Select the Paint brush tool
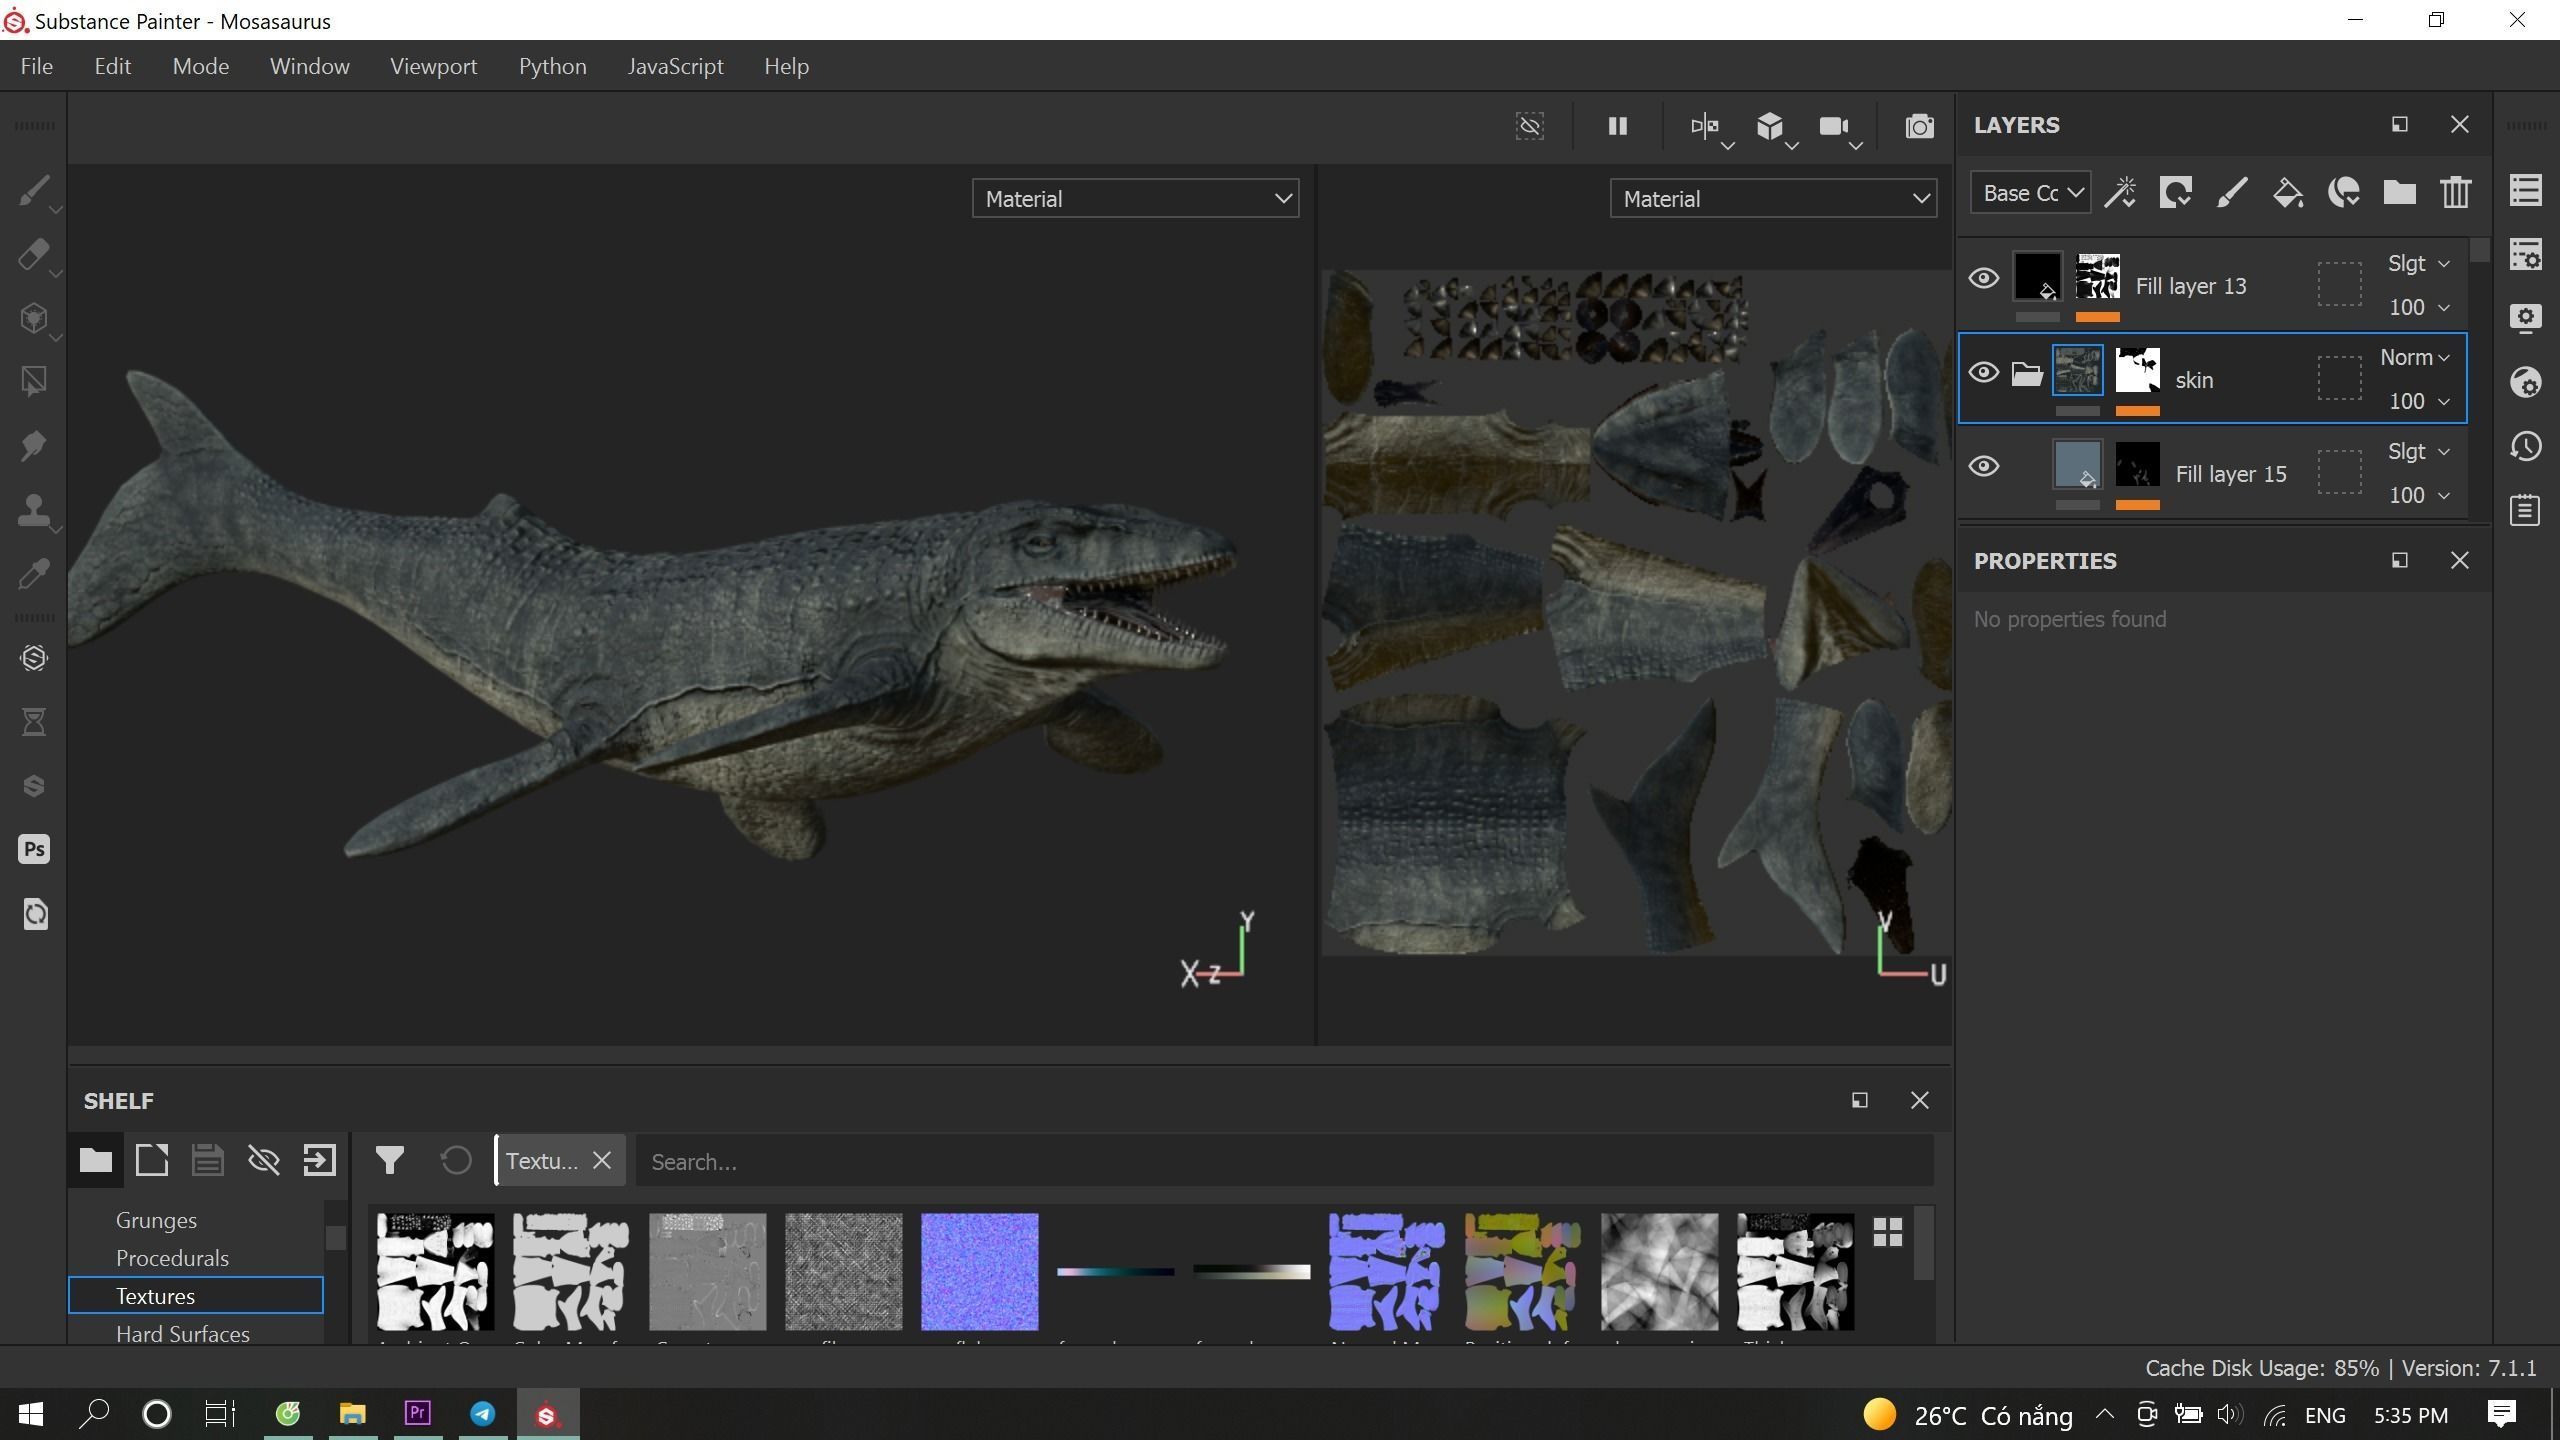 point(33,190)
